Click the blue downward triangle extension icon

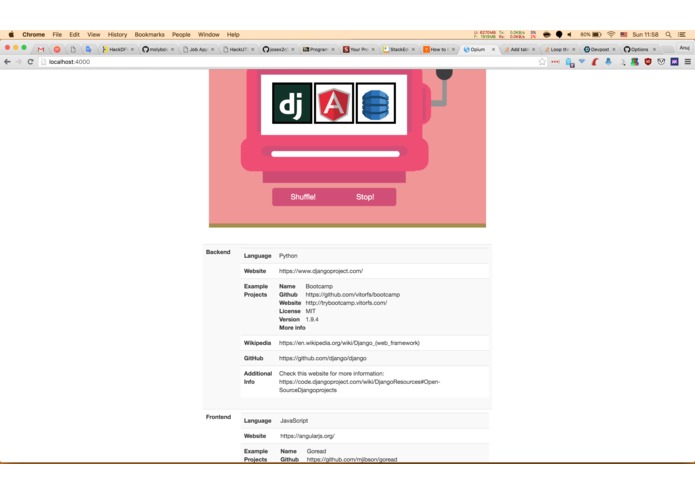582,62
